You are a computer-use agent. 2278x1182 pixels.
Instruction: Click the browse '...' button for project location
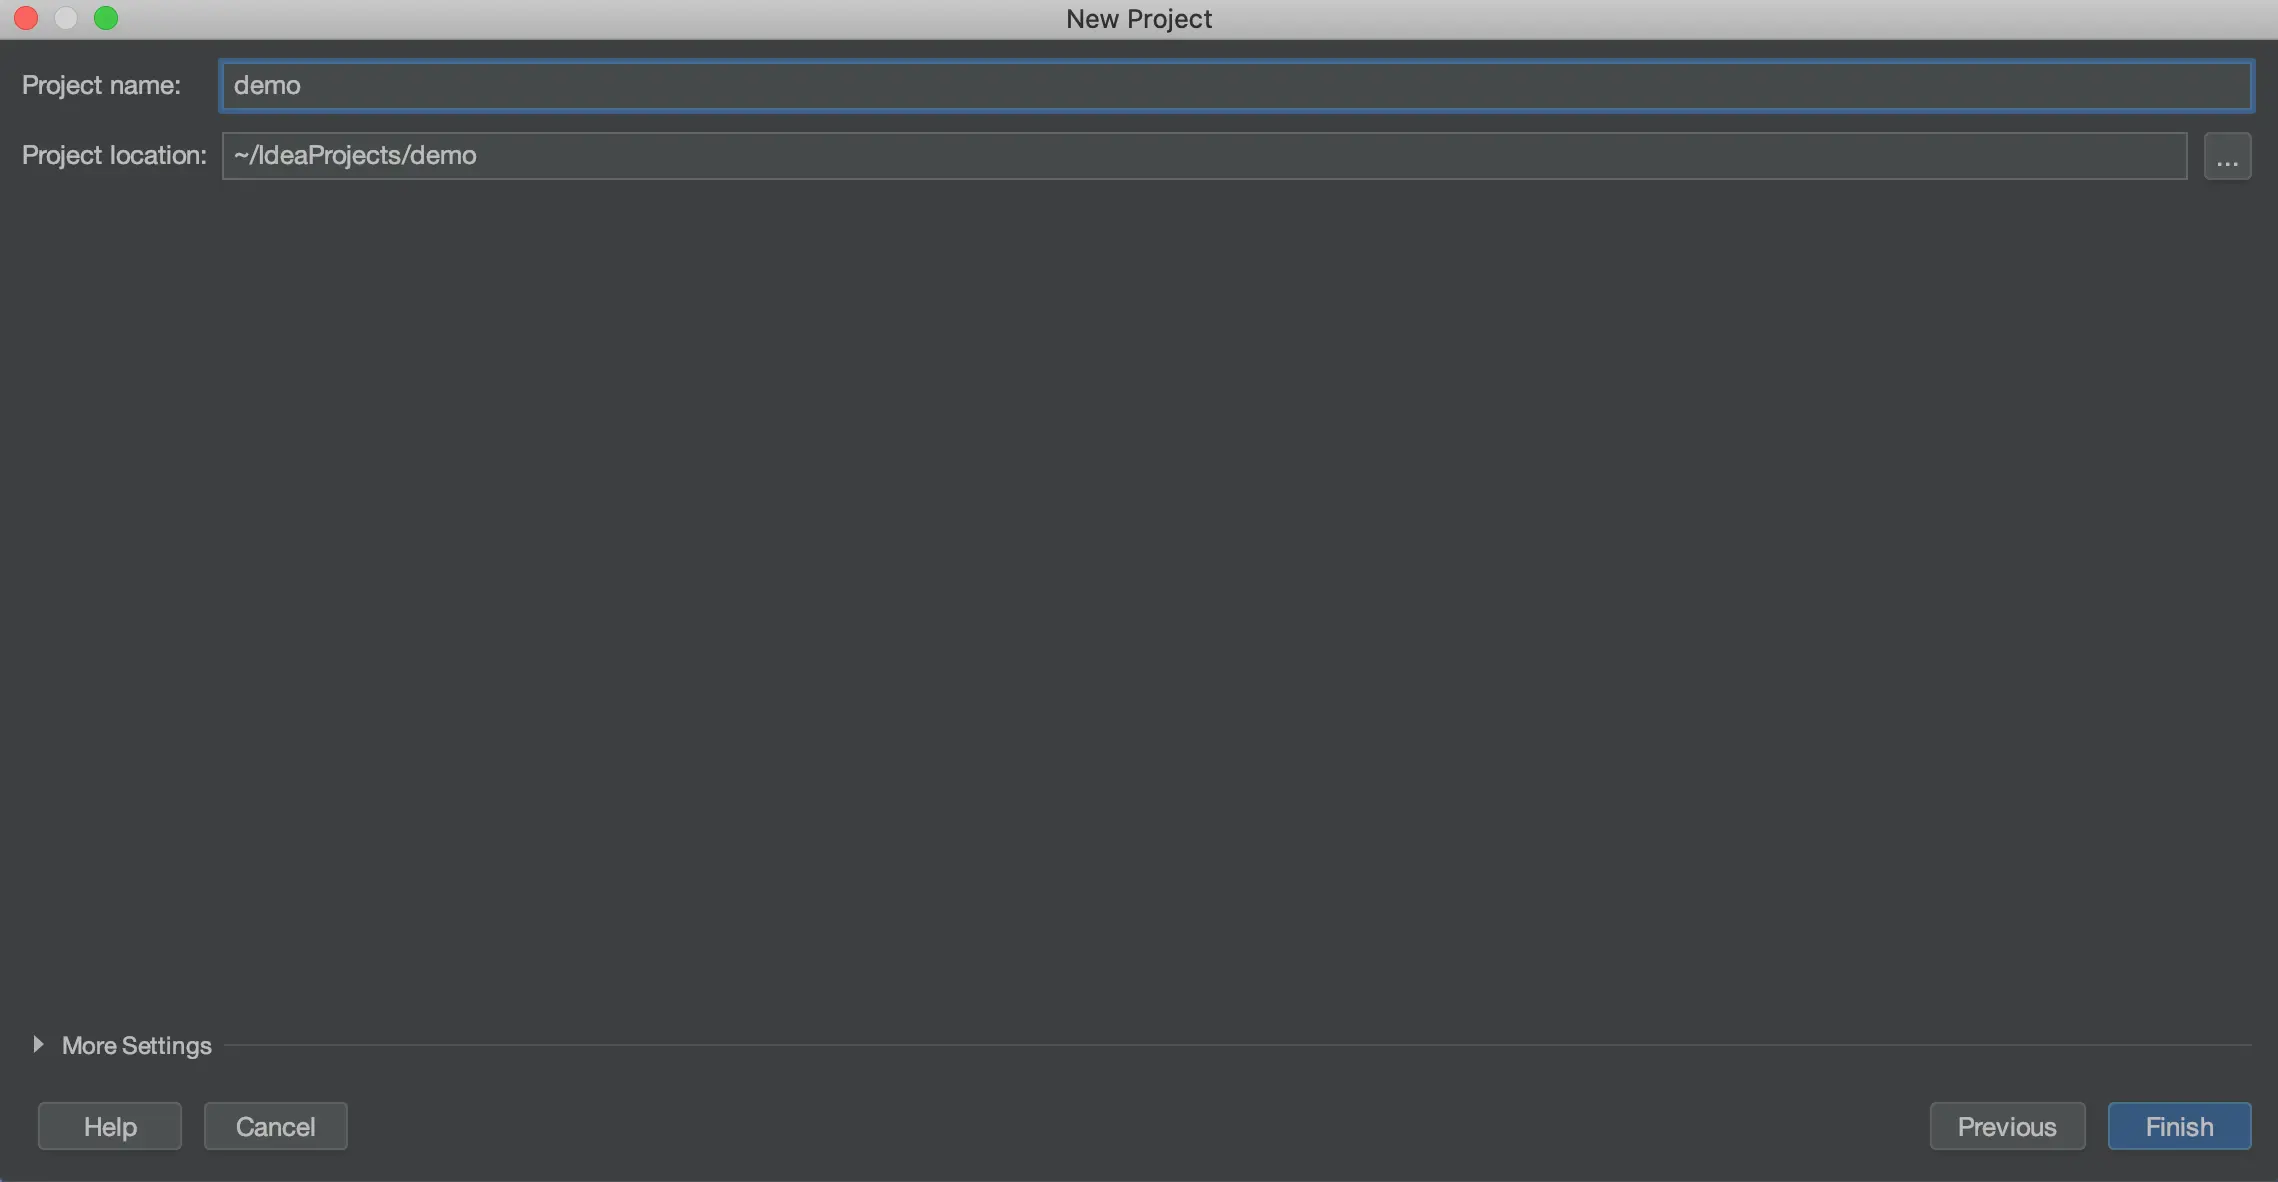(2227, 157)
